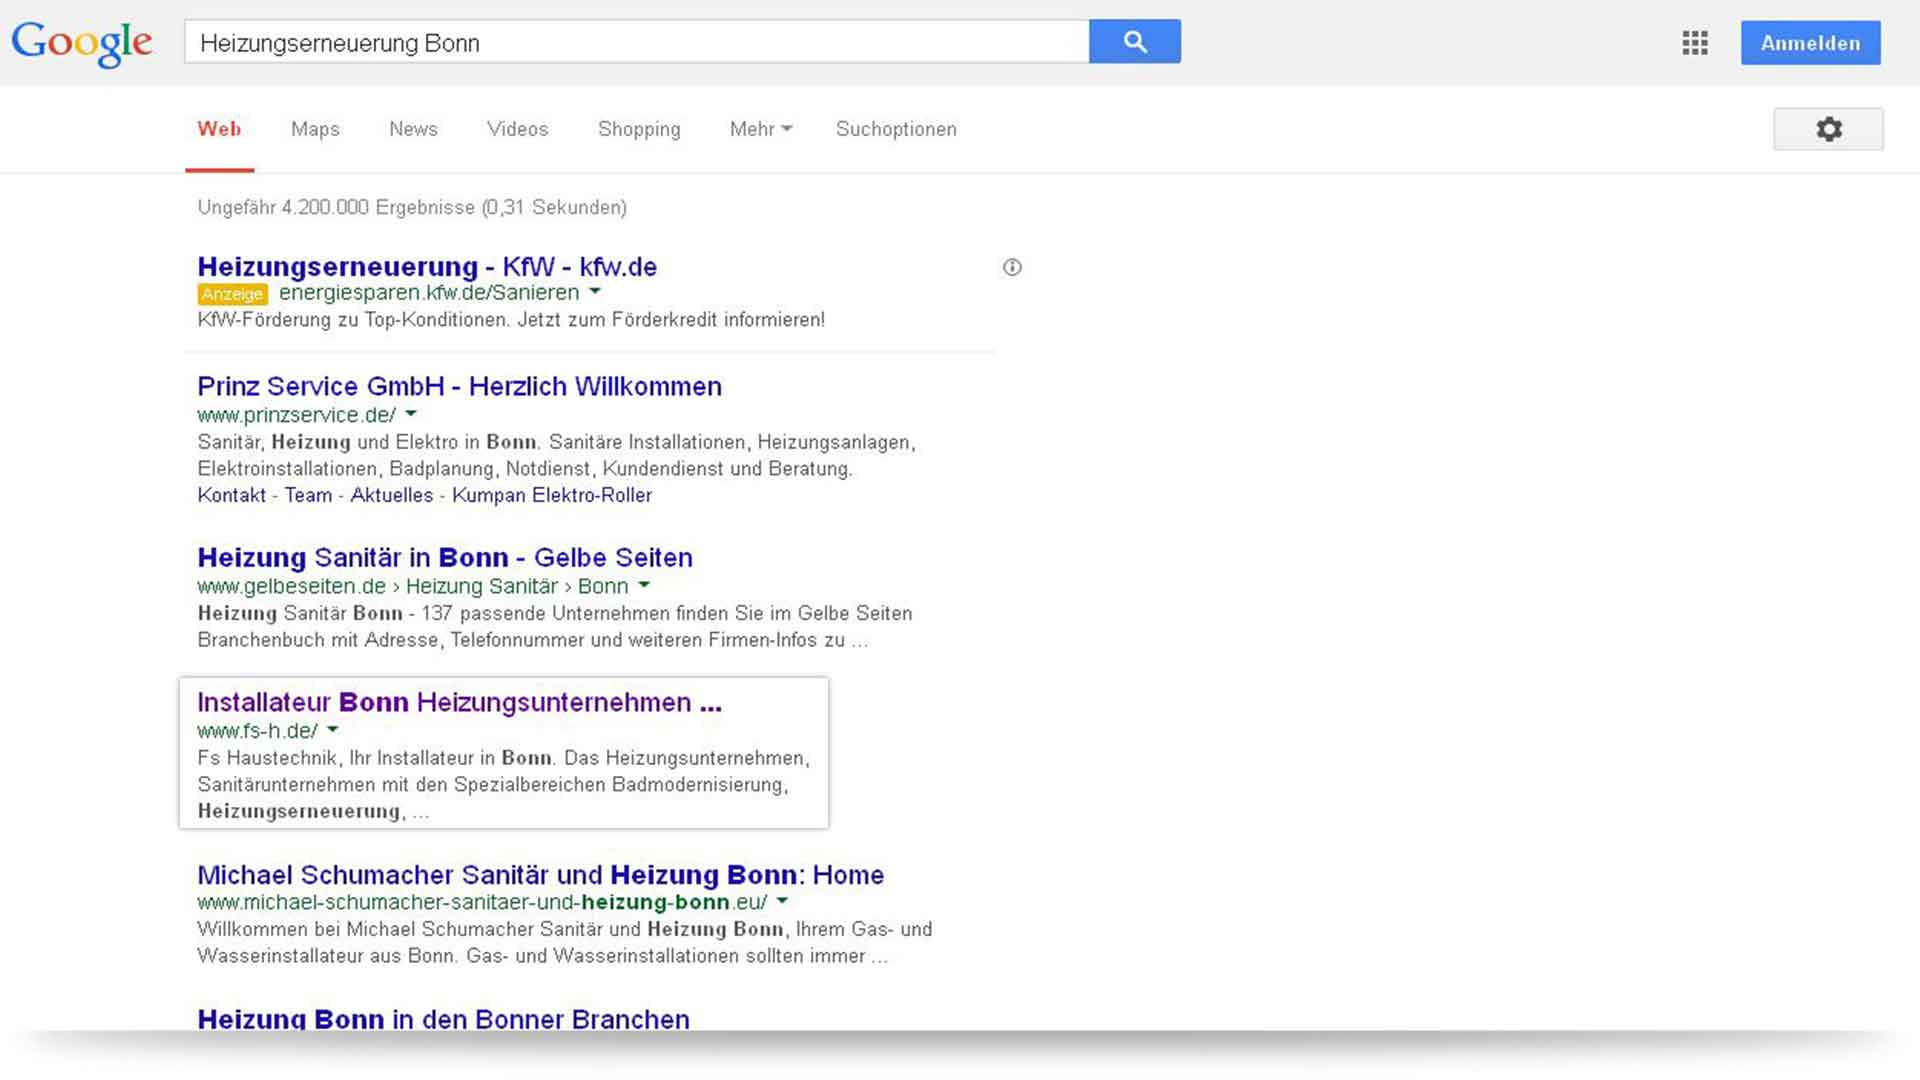Select the Web tab
The width and height of the screenshot is (1920, 1080).
coord(219,129)
